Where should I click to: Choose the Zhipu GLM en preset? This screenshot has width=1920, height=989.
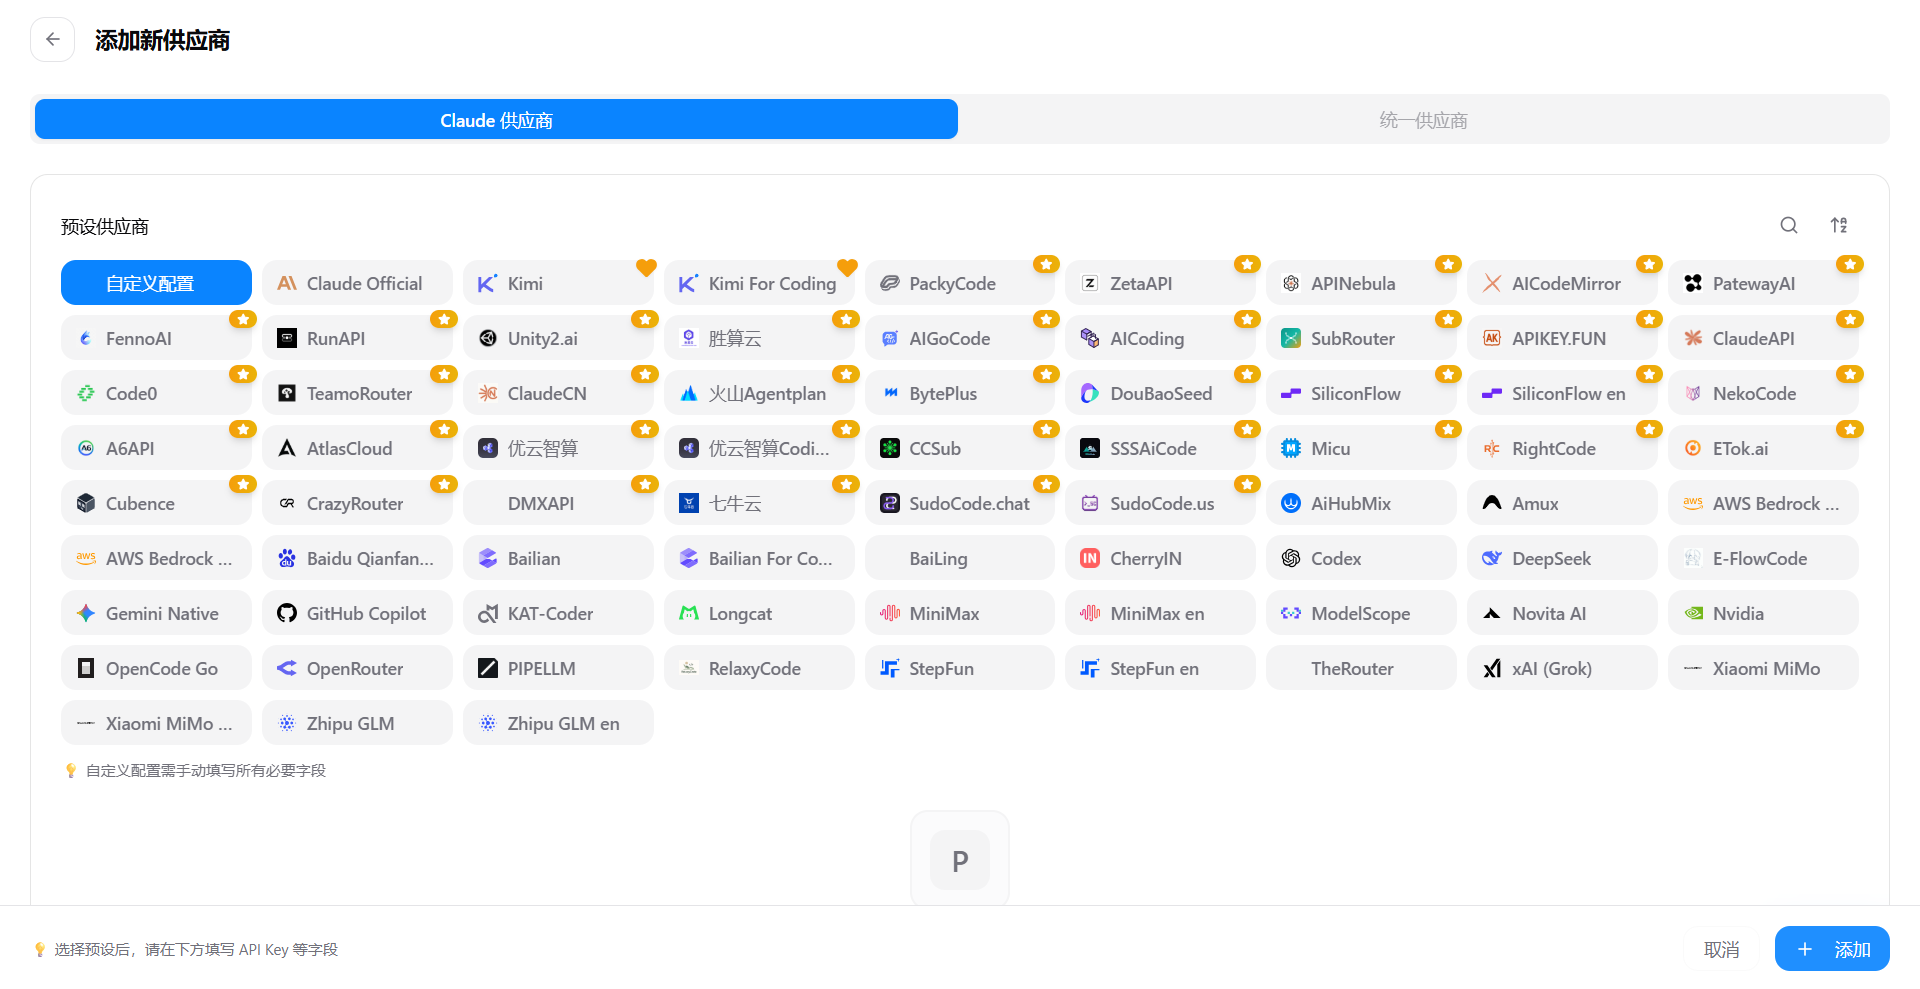(x=558, y=723)
